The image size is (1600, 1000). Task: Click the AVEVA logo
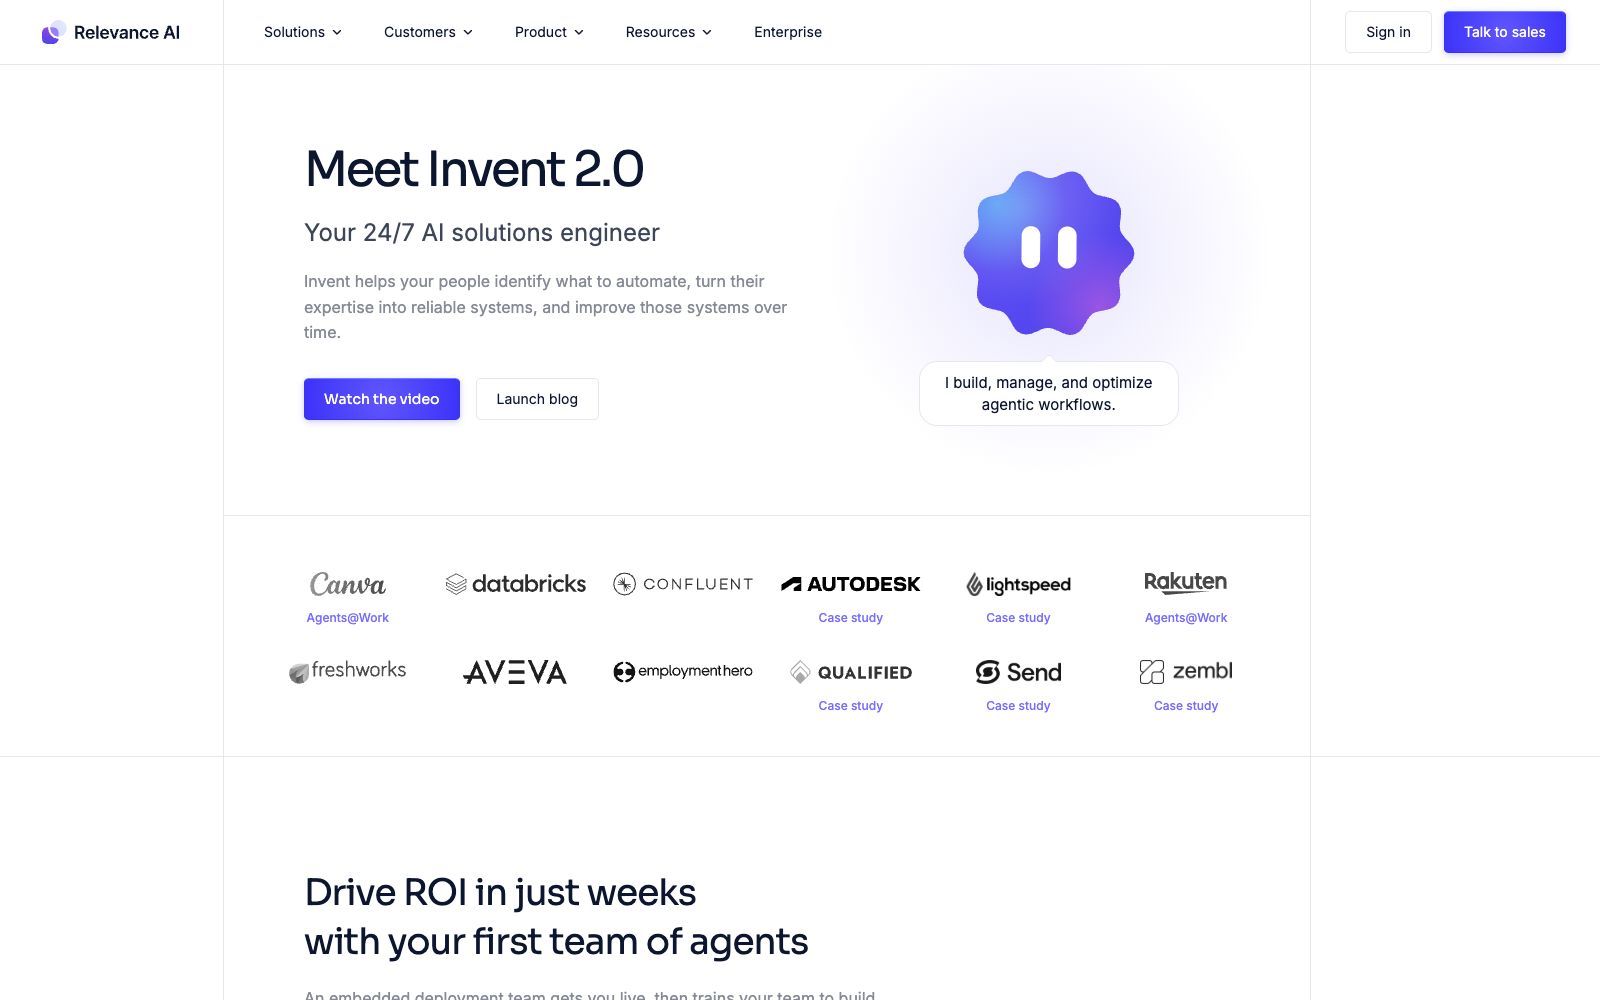tap(516, 672)
